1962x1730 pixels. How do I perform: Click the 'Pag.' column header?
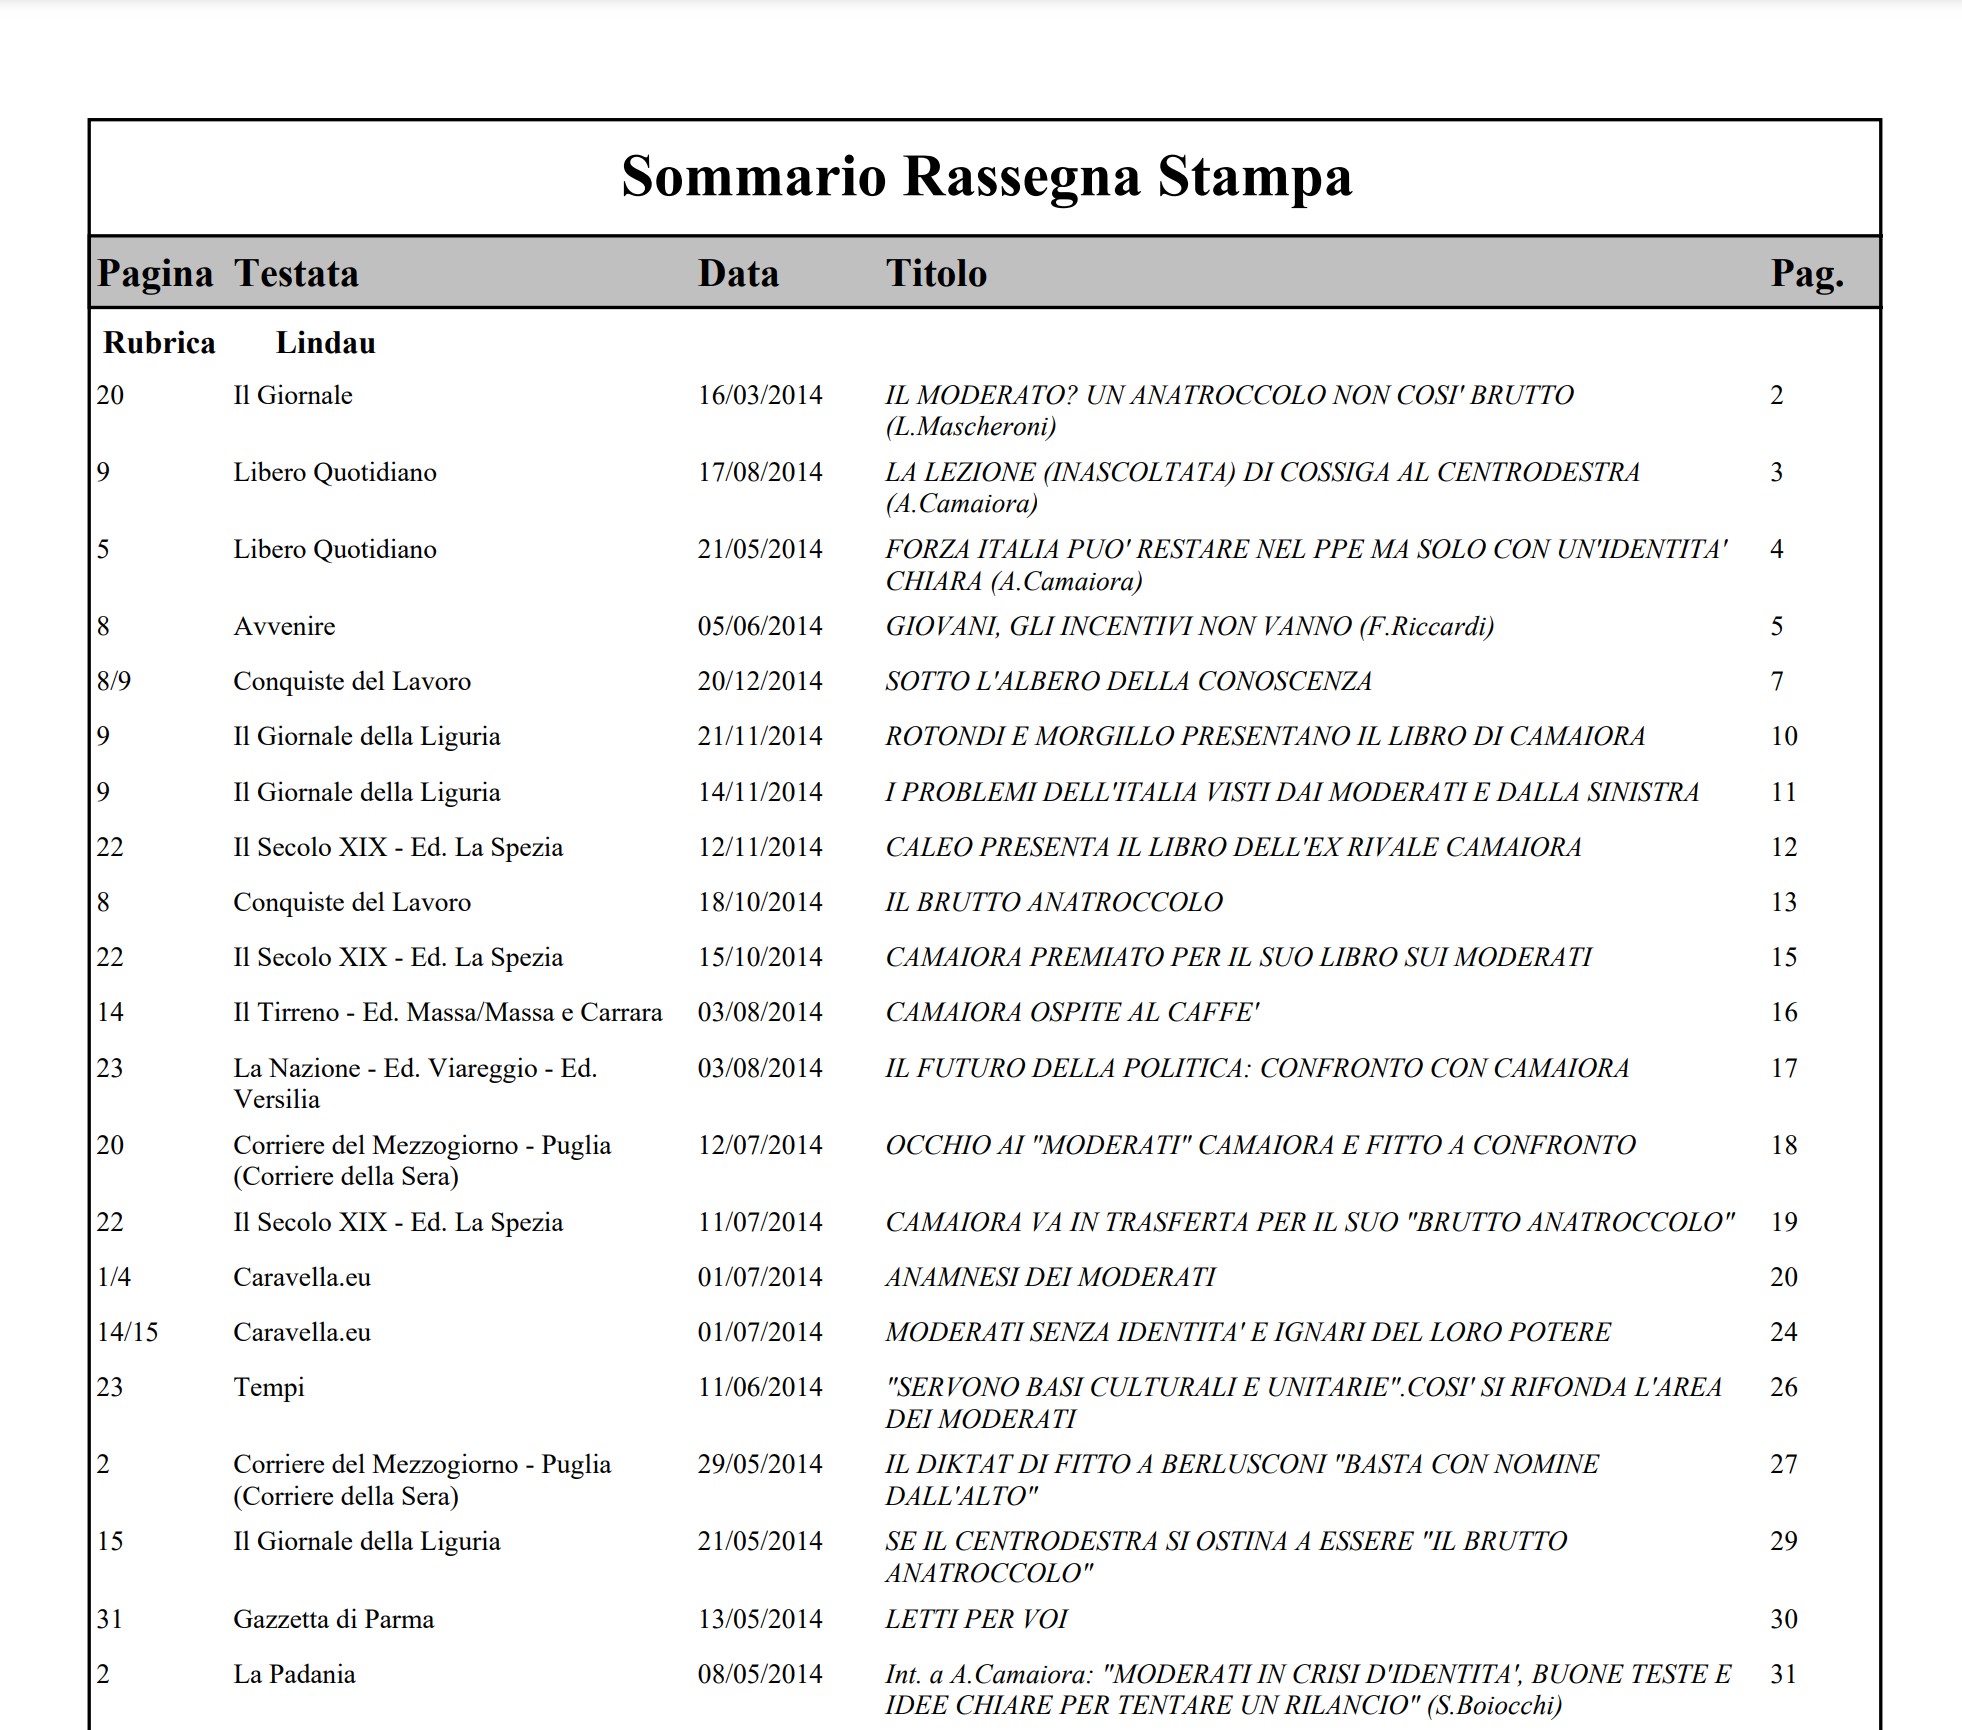coord(1807,274)
